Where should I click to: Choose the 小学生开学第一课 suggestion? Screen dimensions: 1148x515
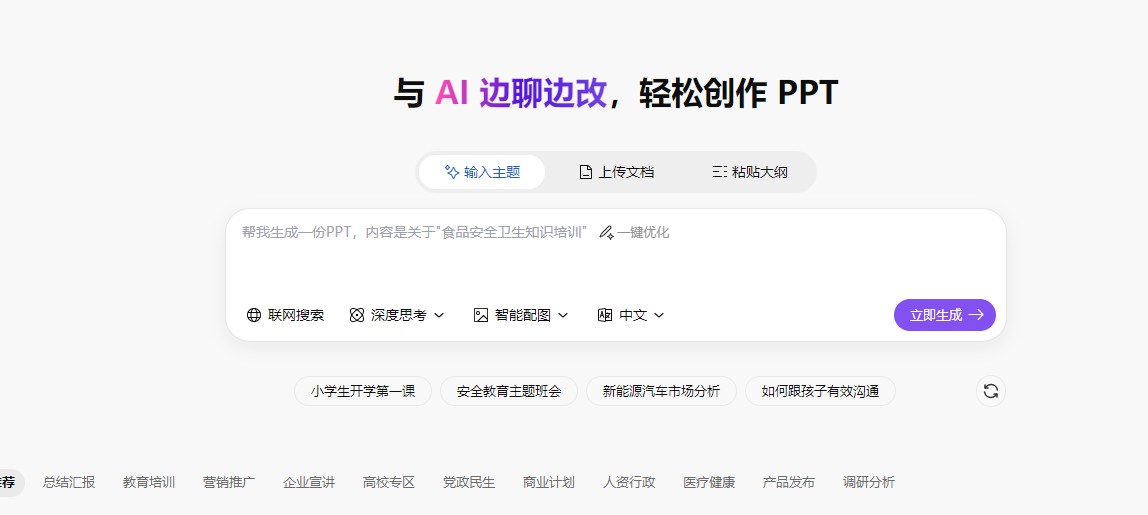pos(363,391)
